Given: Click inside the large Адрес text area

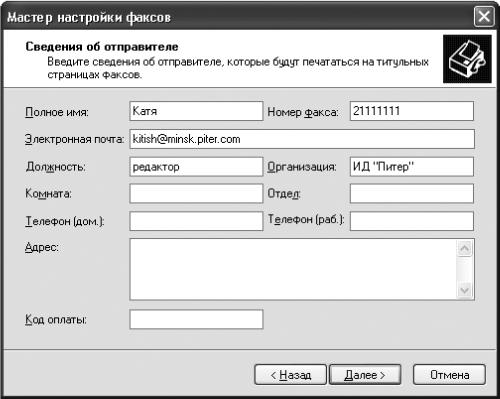Looking at the screenshot, I should tap(293, 269).
